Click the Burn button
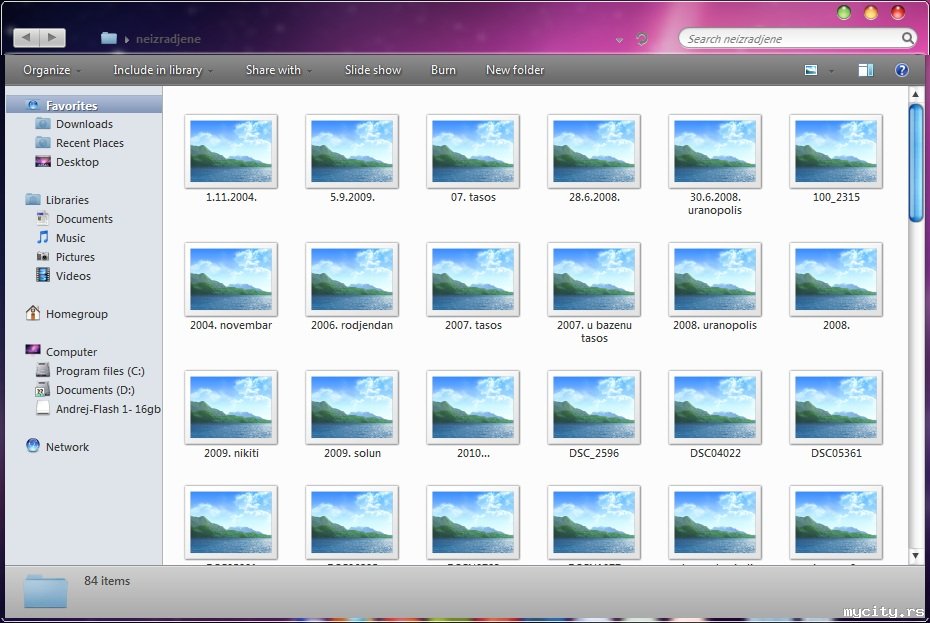Image resolution: width=930 pixels, height=623 pixels. (443, 70)
